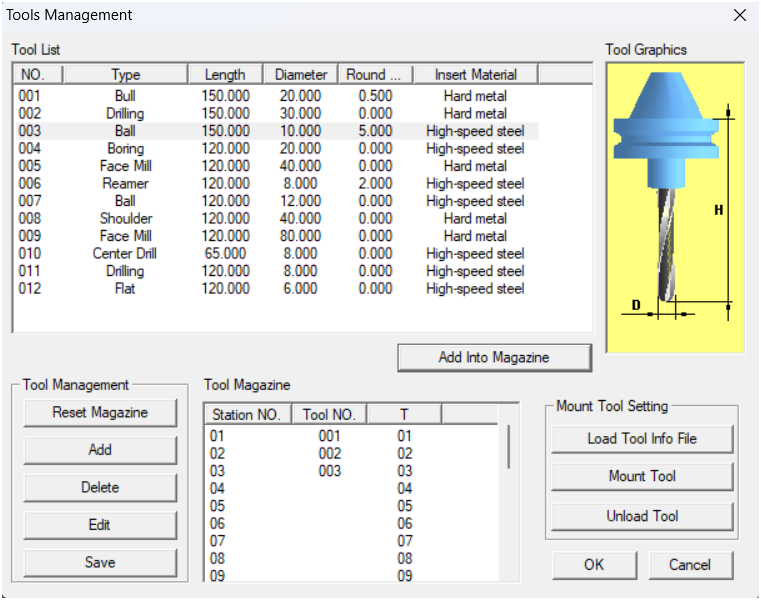Click the Diameter column header
Screen dimensions: 761x600
point(300,75)
